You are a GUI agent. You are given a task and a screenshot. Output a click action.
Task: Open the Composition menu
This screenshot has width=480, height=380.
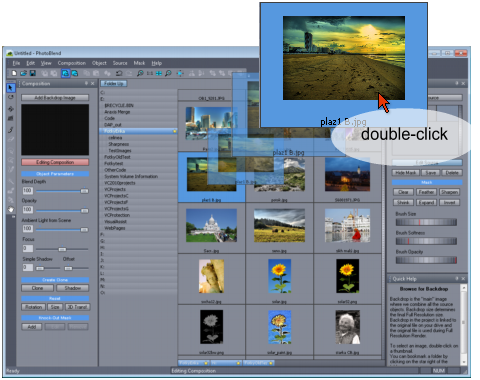pyautogui.click(x=72, y=63)
